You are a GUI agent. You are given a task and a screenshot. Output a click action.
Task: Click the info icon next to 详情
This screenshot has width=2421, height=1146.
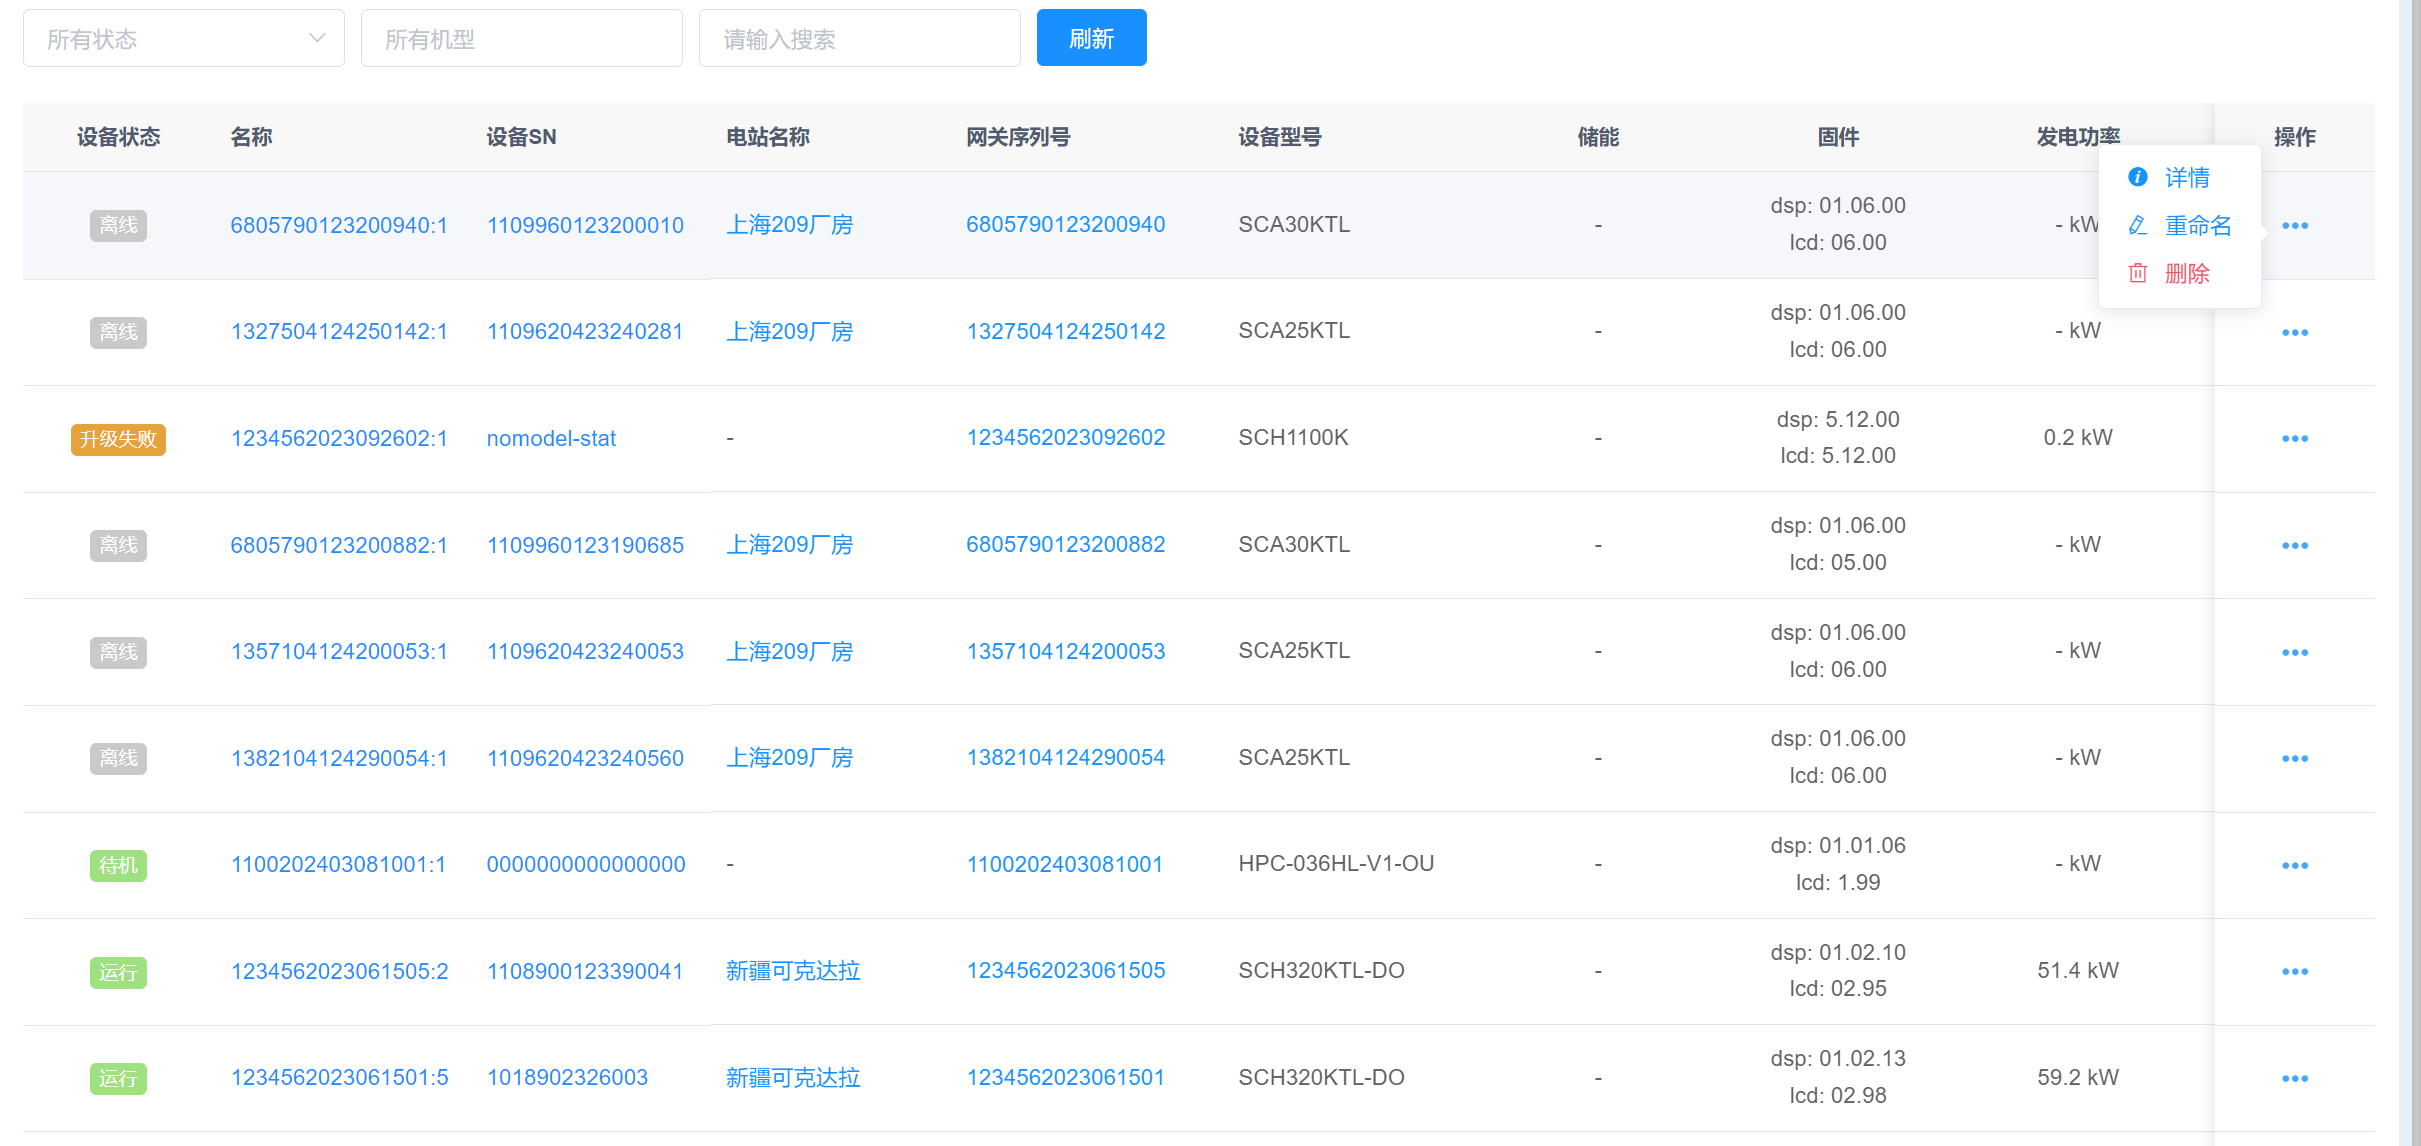(x=2138, y=177)
